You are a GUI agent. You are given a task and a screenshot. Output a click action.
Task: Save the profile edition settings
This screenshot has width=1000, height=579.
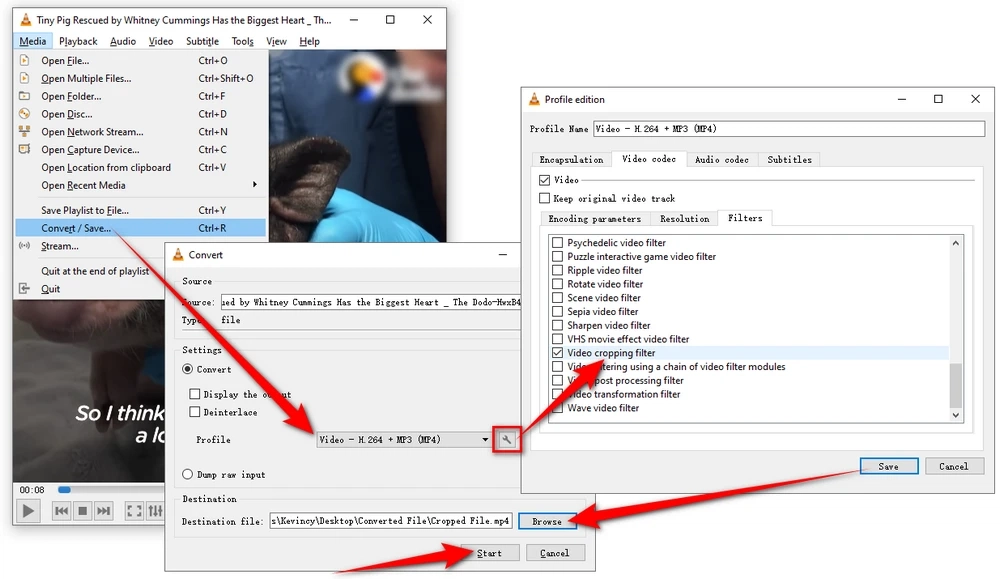888,466
